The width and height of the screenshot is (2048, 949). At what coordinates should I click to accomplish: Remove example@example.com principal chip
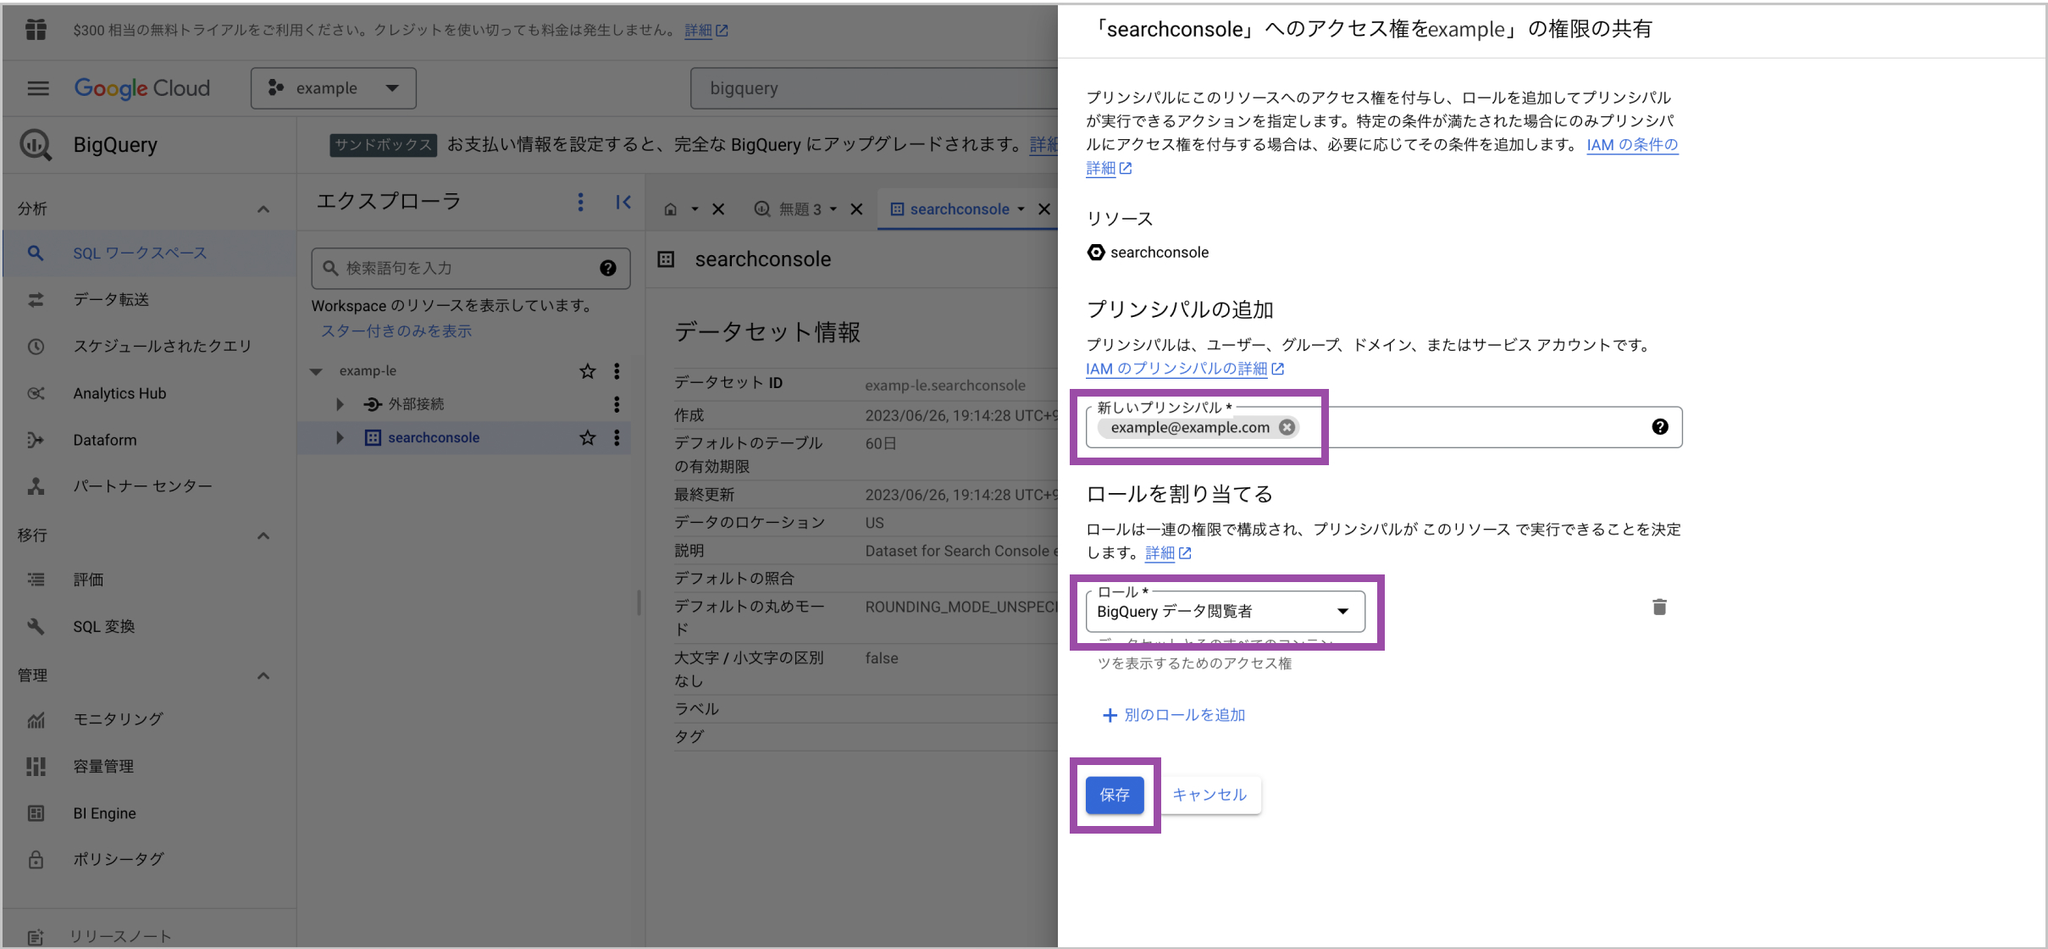1287,427
